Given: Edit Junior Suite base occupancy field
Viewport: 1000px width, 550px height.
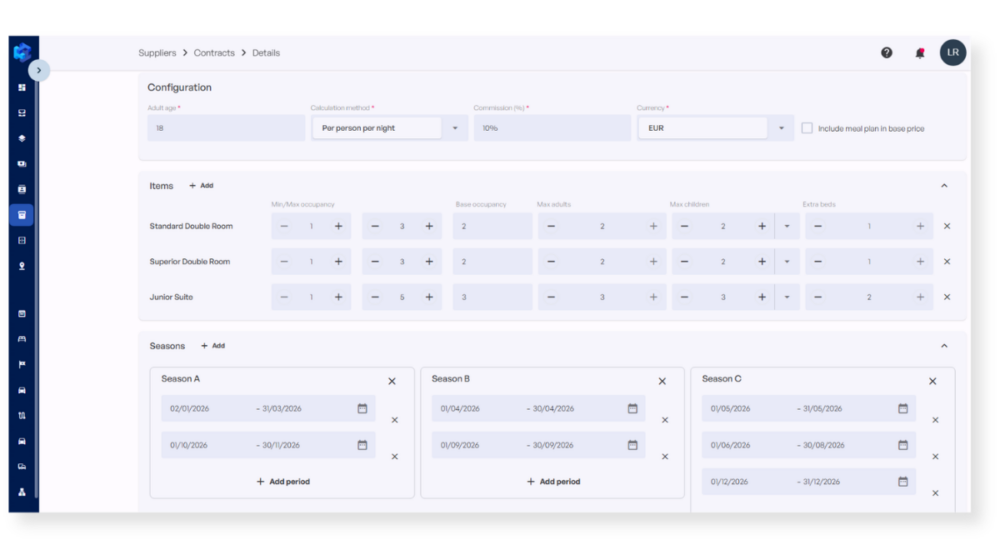Looking at the screenshot, I should coord(492,297).
